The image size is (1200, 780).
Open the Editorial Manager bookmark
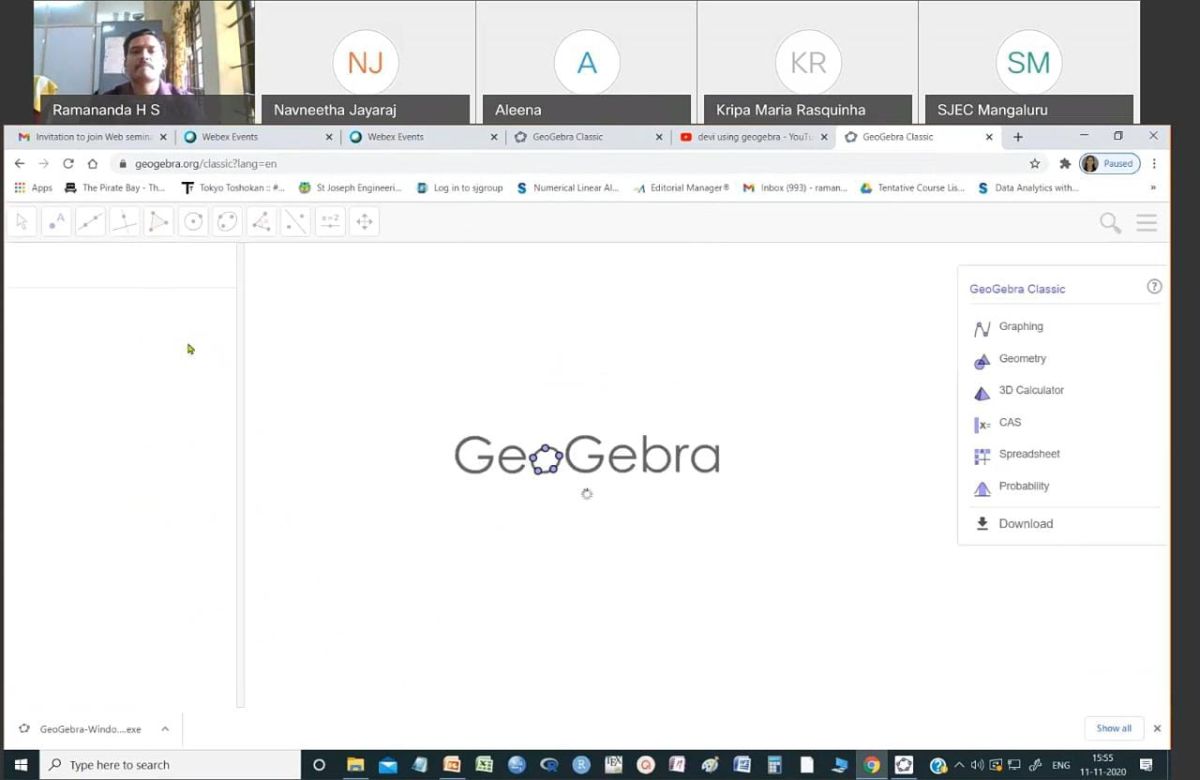682,188
